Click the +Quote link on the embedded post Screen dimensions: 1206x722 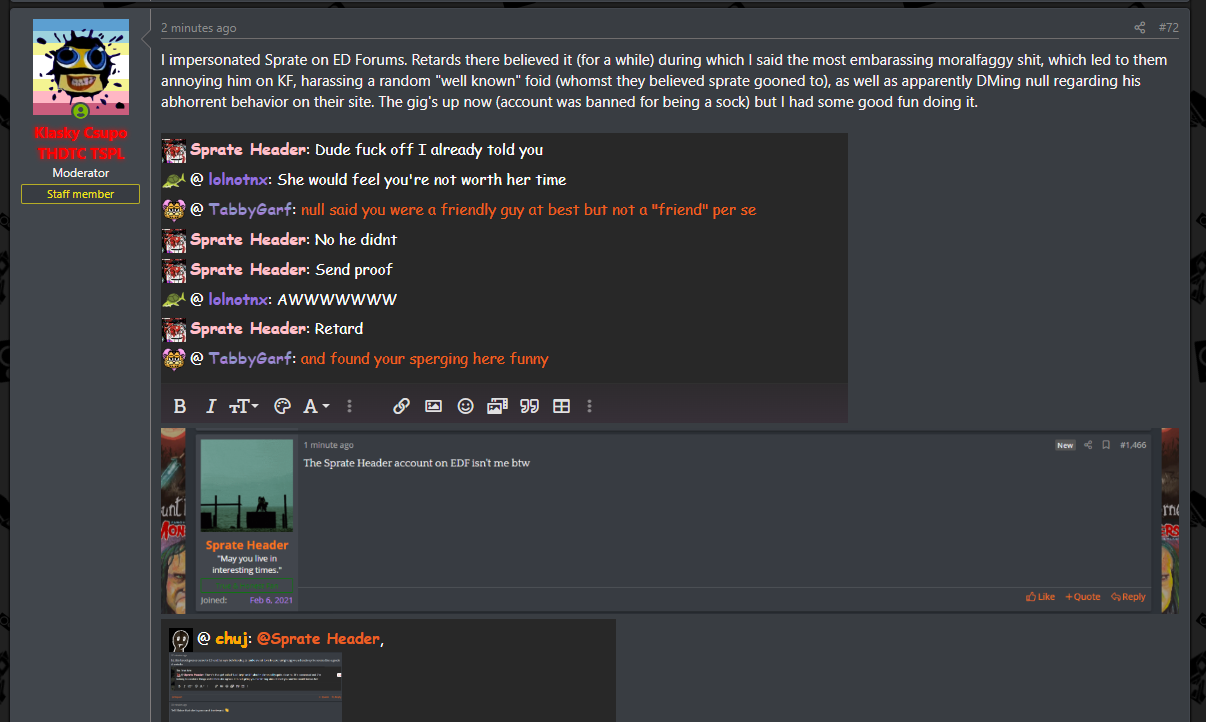(1083, 597)
